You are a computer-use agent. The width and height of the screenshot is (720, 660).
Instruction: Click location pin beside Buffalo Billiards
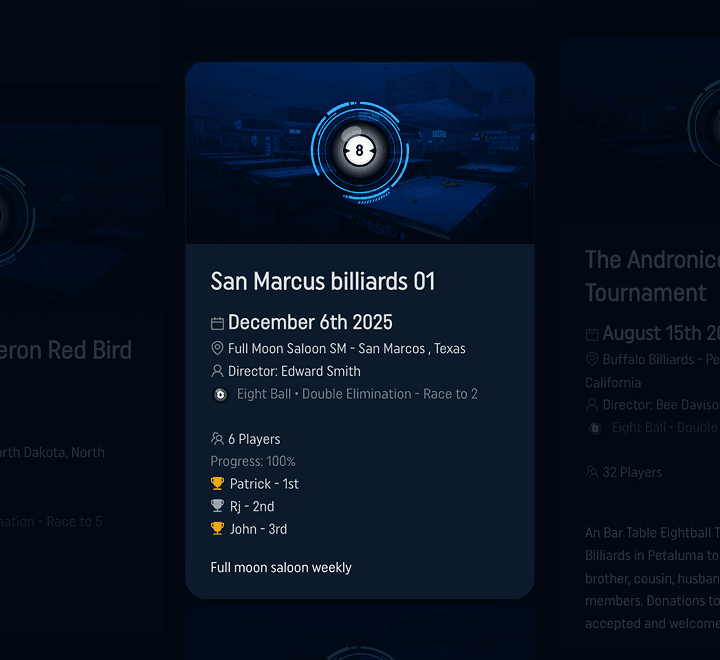pyautogui.click(x=592, y=359)
